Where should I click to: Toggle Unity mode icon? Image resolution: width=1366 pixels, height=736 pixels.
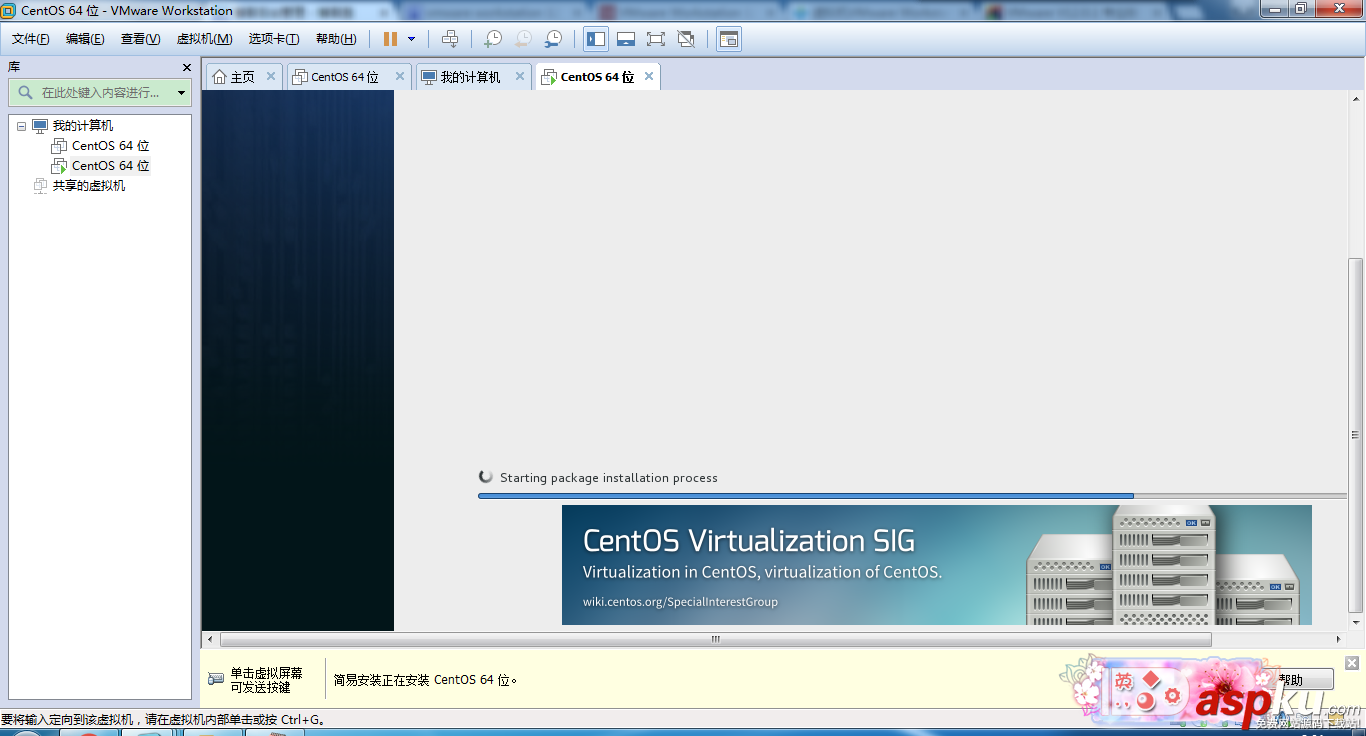point(686,39)
